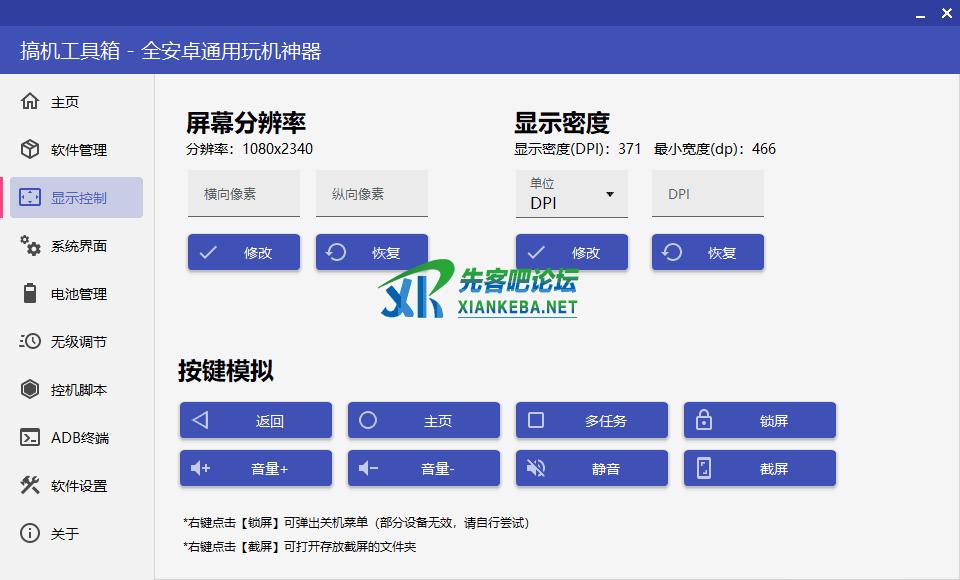Image resolution: width=960 pixels, height=580 pixels.
Task: Click the 截屏 screenshot button
Action: click(760, 469)
